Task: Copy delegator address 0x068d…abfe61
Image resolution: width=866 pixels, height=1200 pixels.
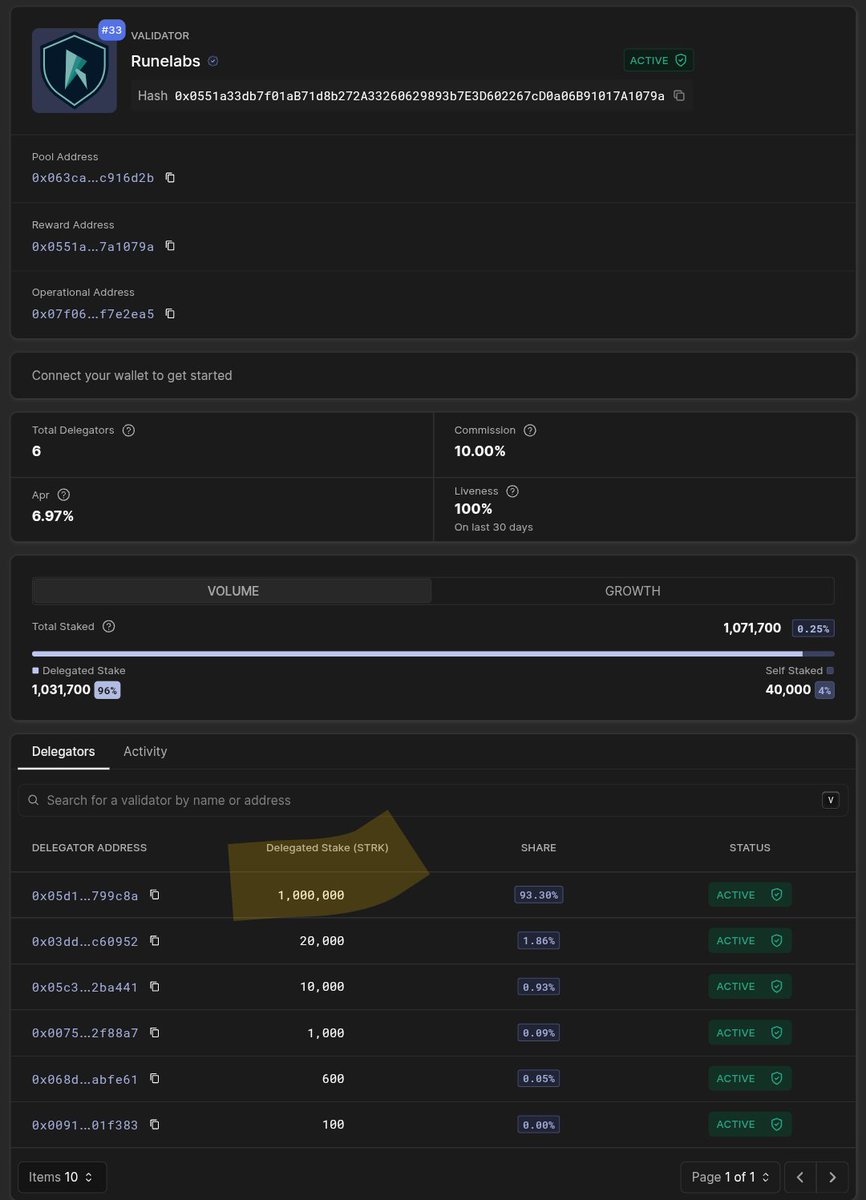Action: [x=155, y=1079]
